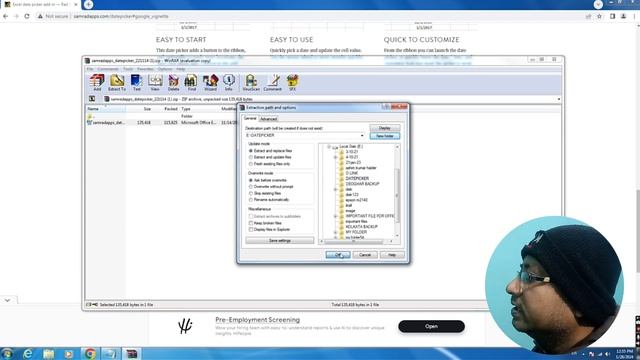Expand the 'dak' folder node
Viewport: 640px width, 360px height.
coord(336,189)
